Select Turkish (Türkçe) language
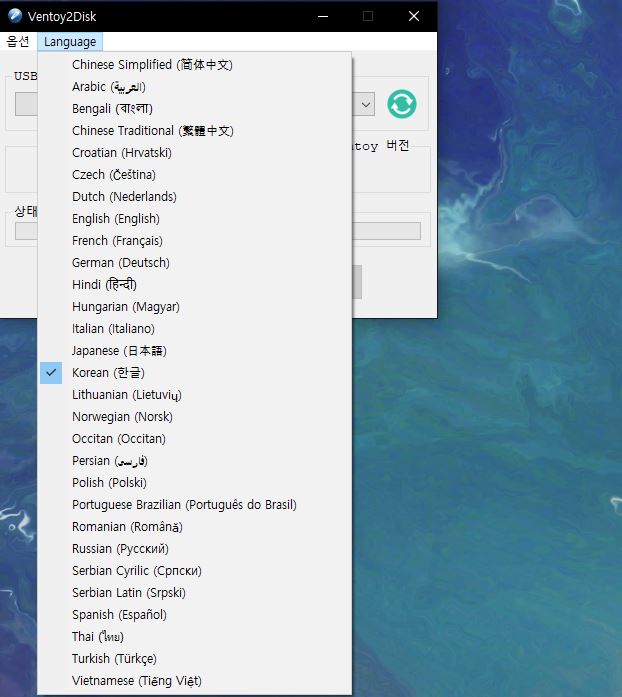 pos(195,659)
